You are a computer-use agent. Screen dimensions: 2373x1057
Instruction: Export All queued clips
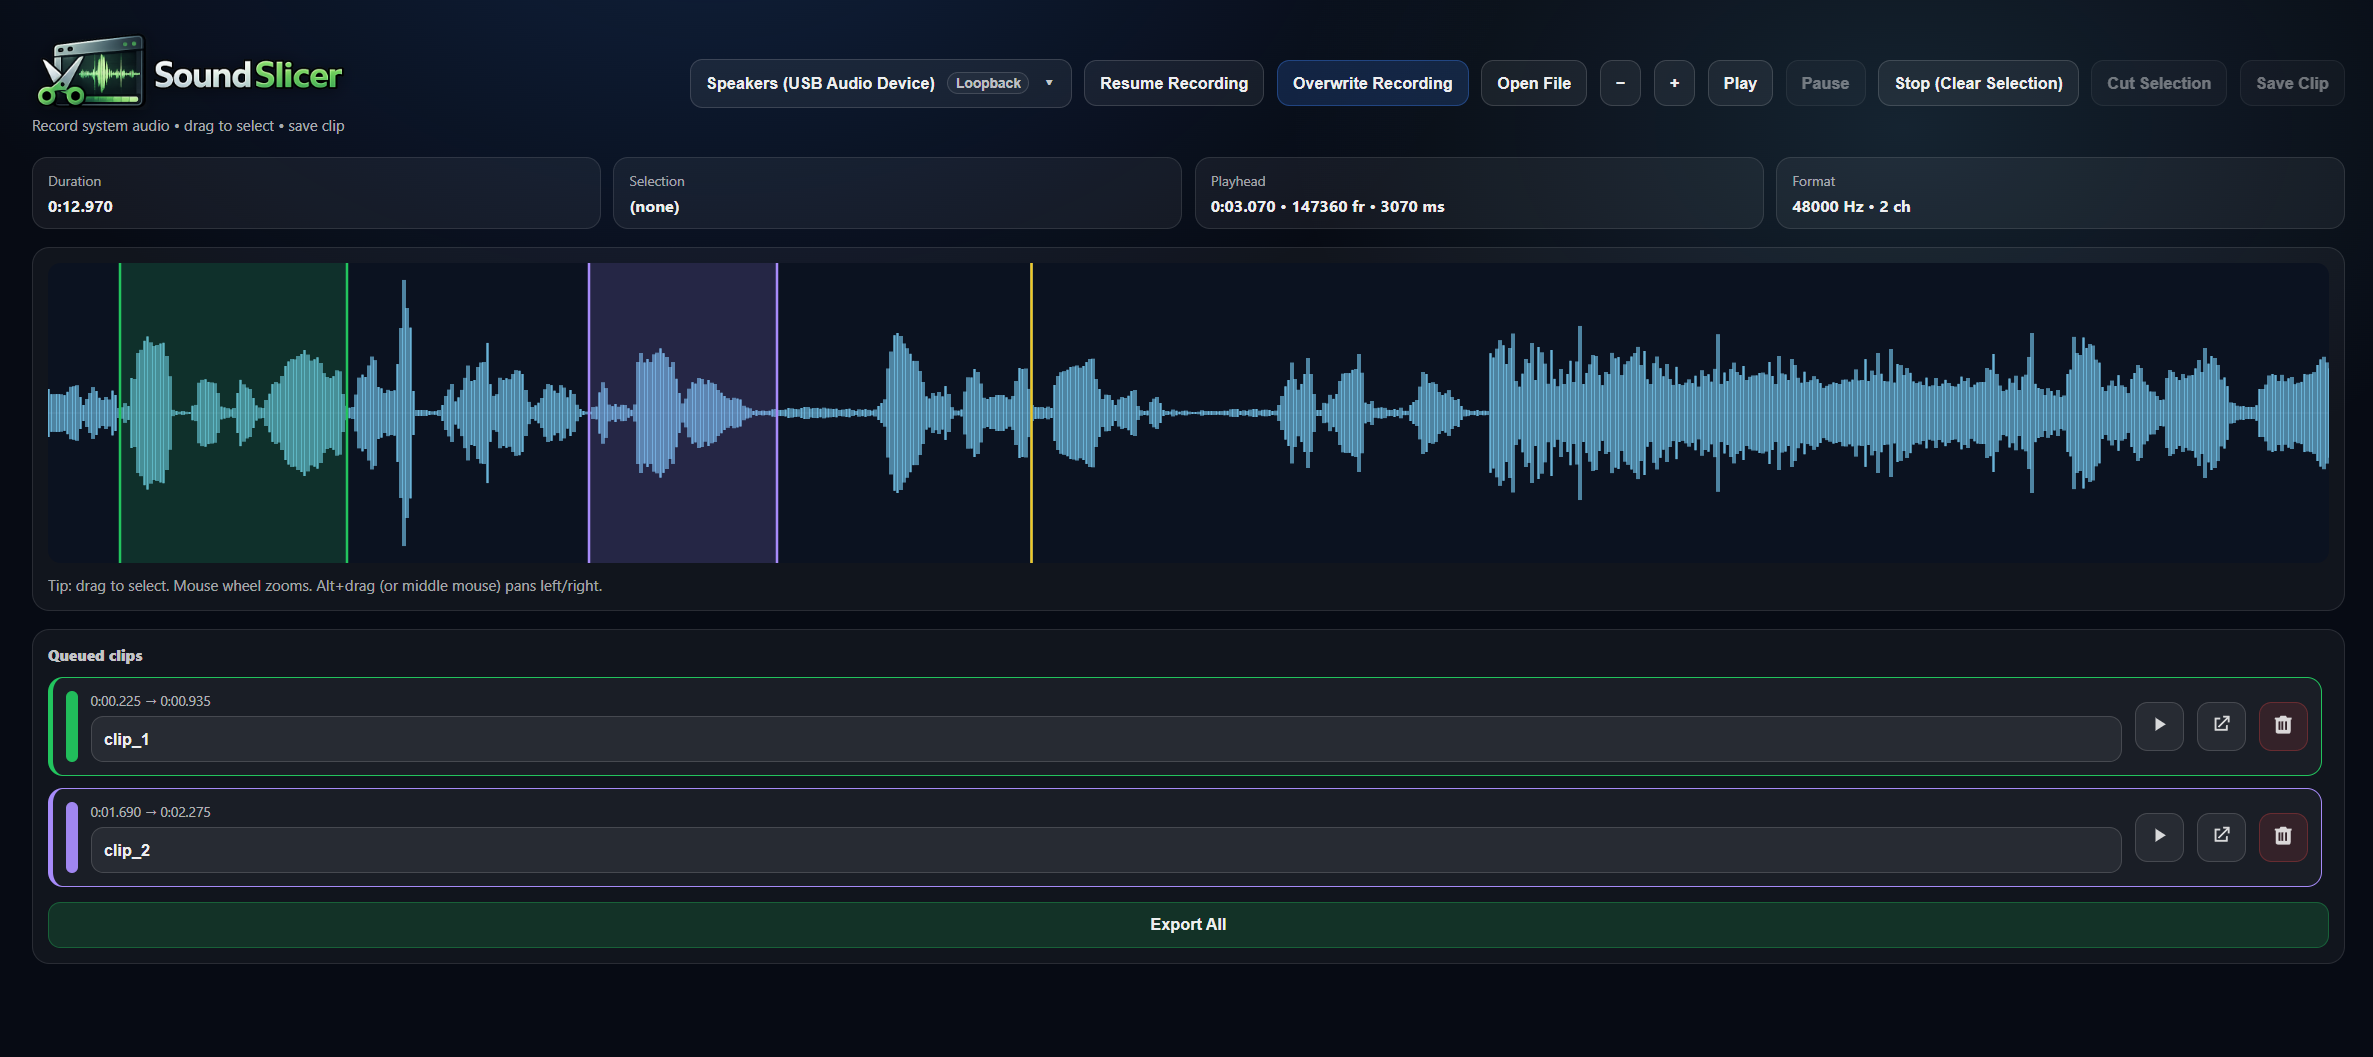1187,924
